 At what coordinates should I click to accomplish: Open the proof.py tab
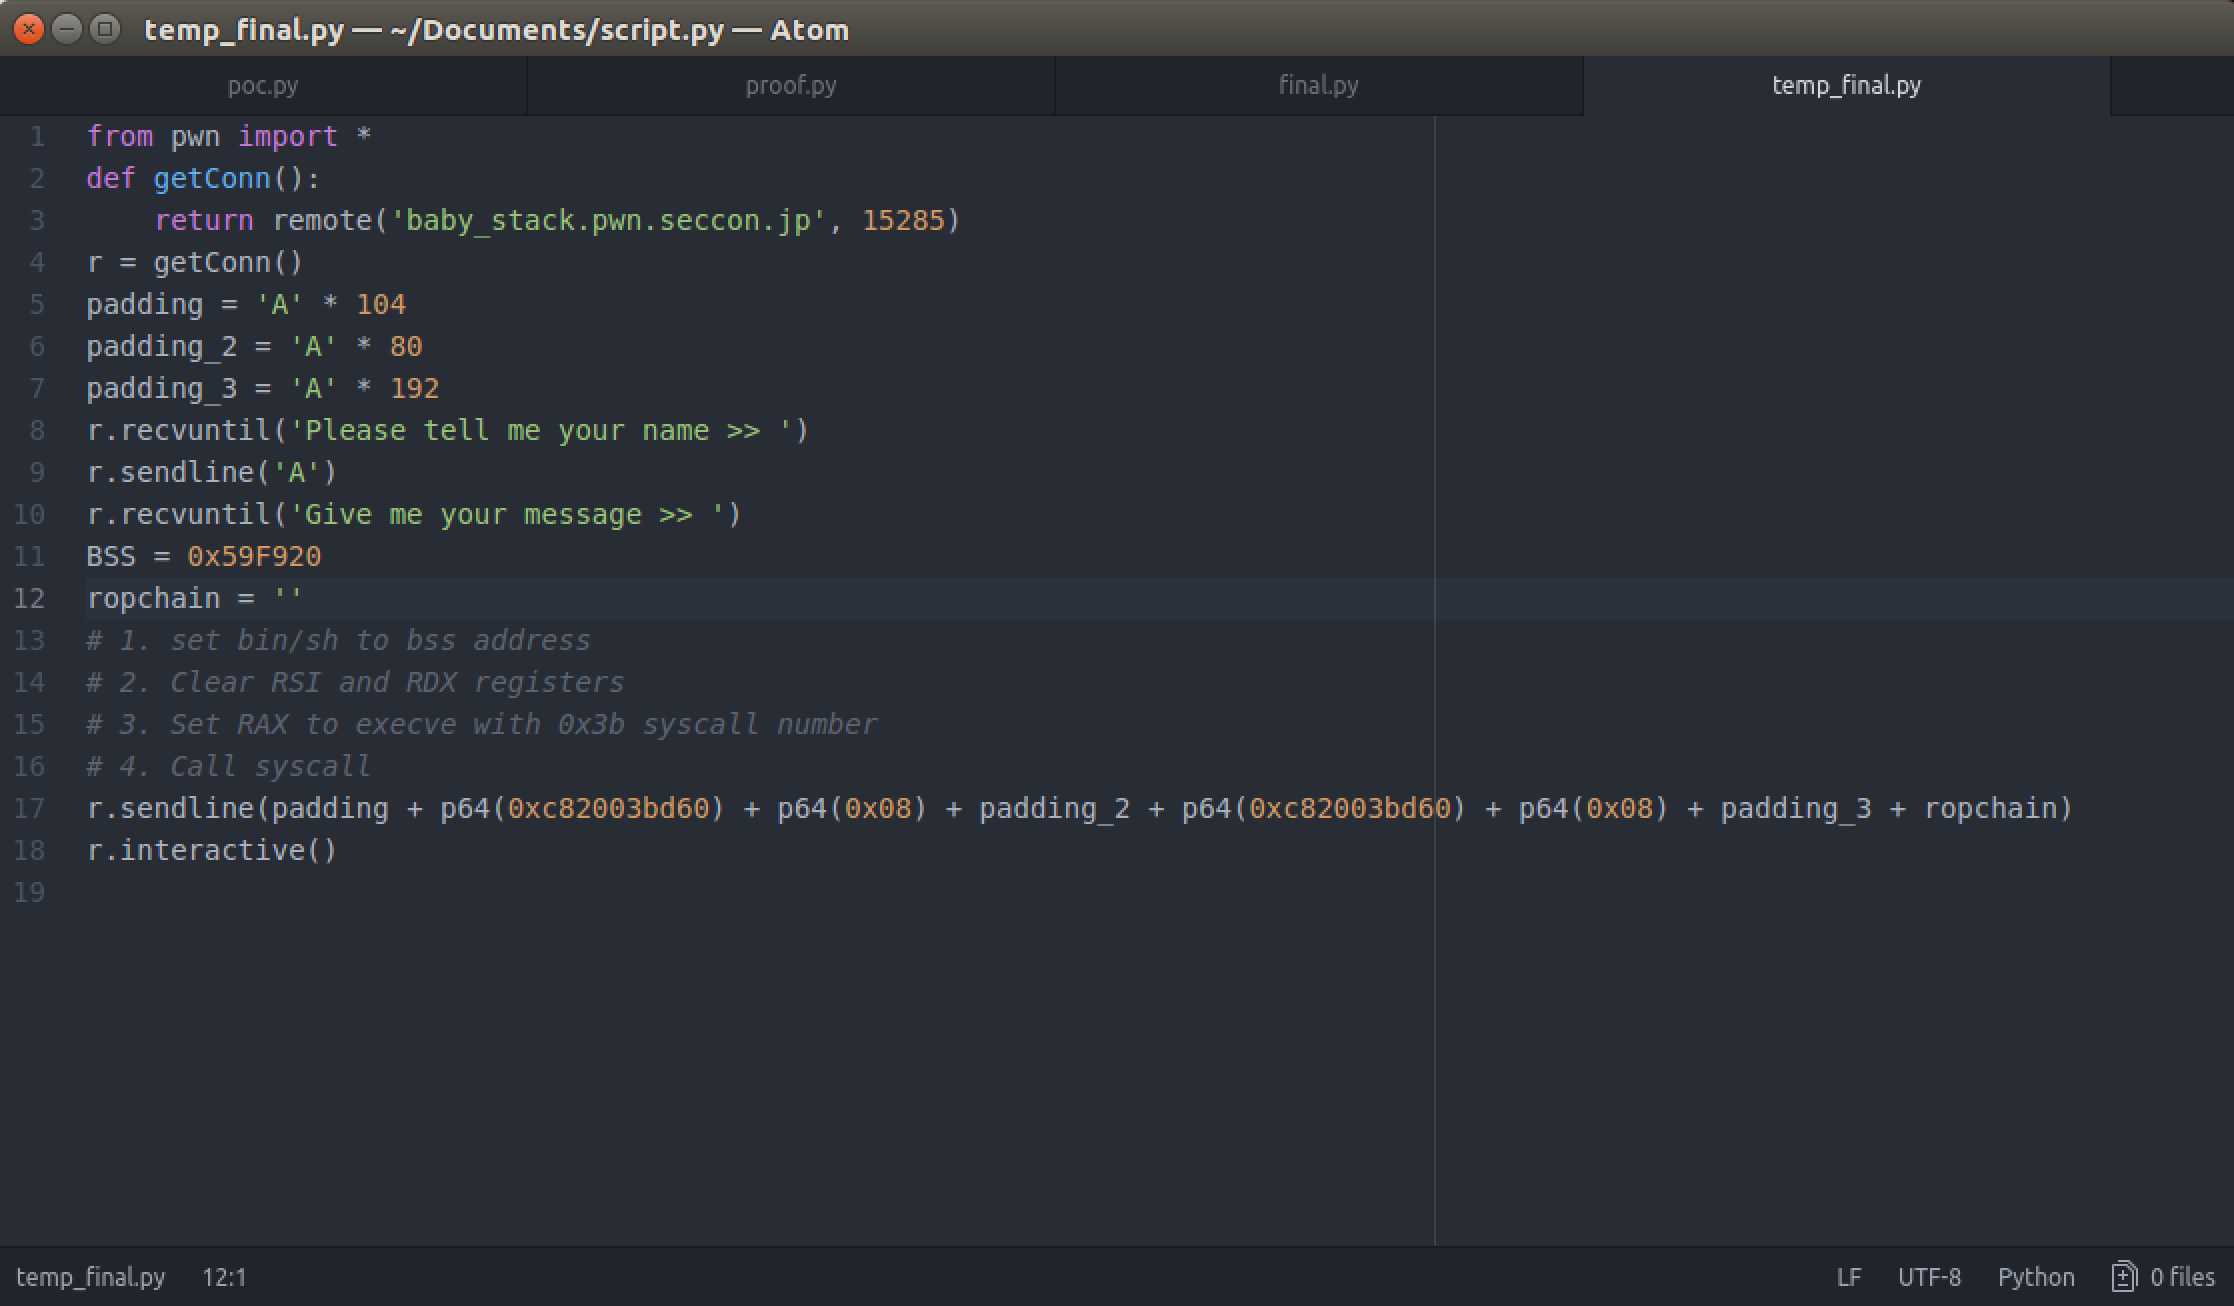[790, 86]
